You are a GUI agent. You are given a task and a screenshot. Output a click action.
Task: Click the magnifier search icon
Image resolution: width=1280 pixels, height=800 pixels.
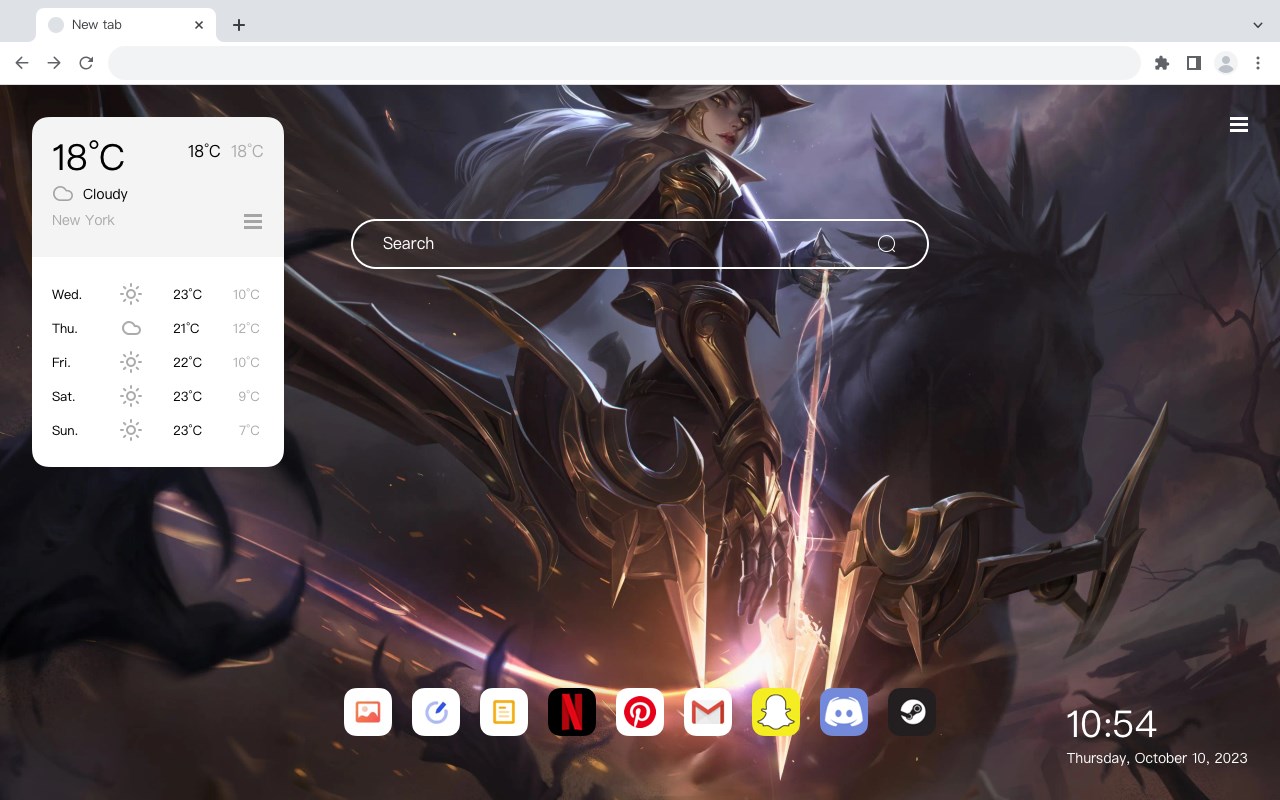click(887, 244)
